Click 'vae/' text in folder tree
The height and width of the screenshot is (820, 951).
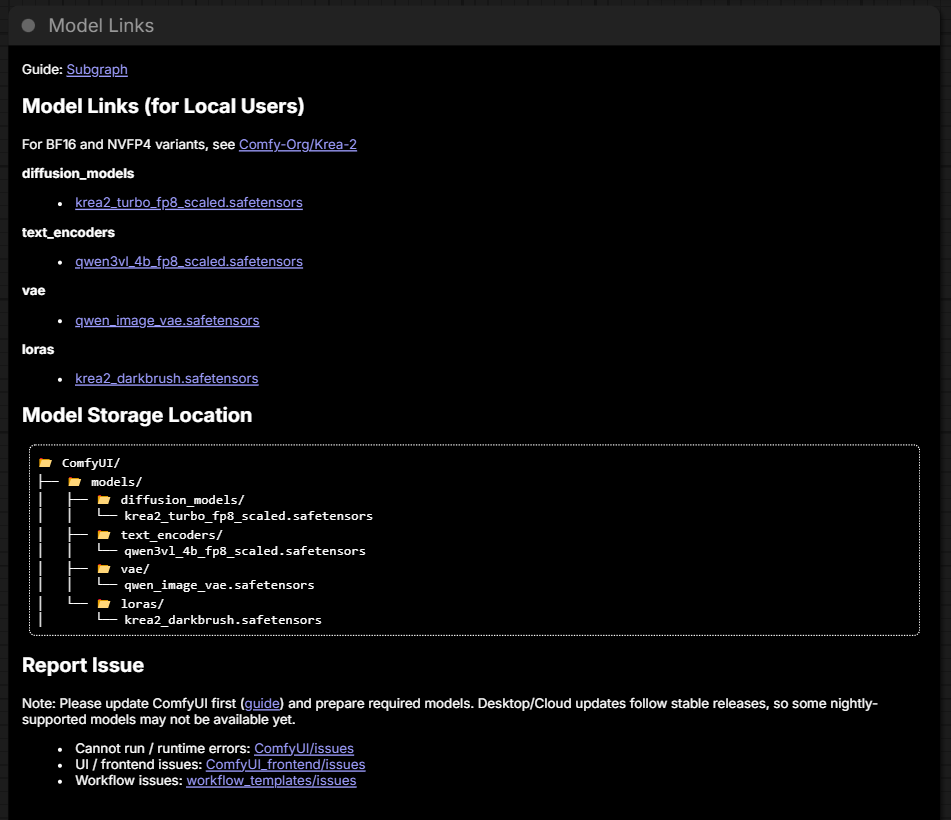[x=135, y=569]
